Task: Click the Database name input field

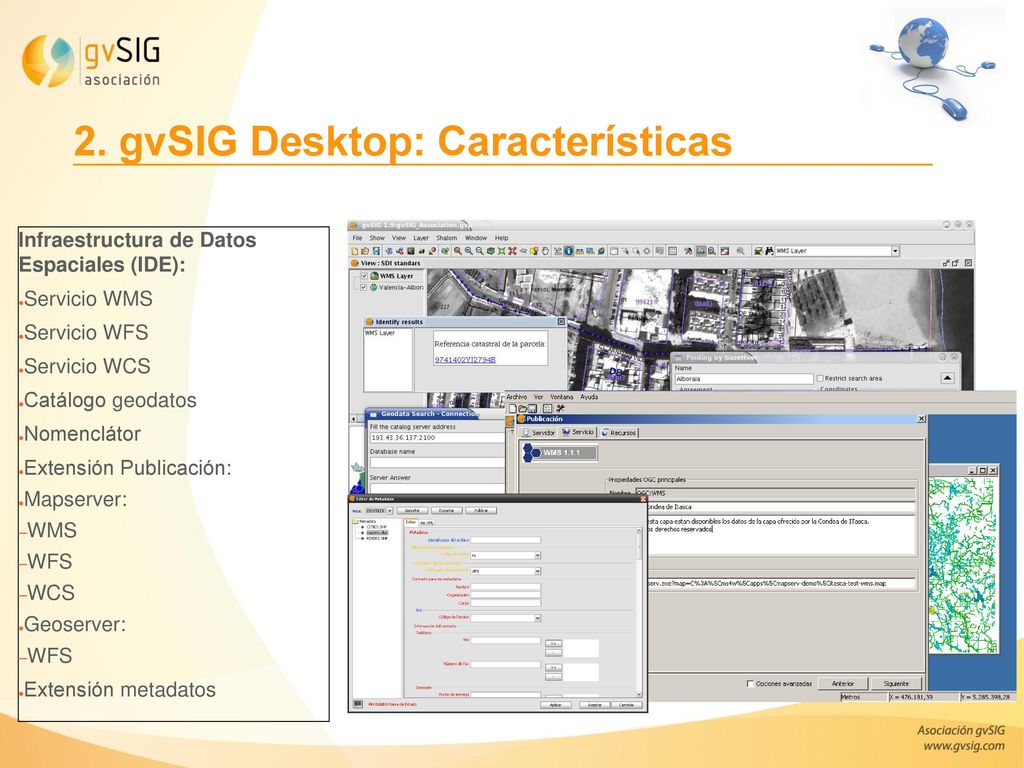Action: (438, 463)
